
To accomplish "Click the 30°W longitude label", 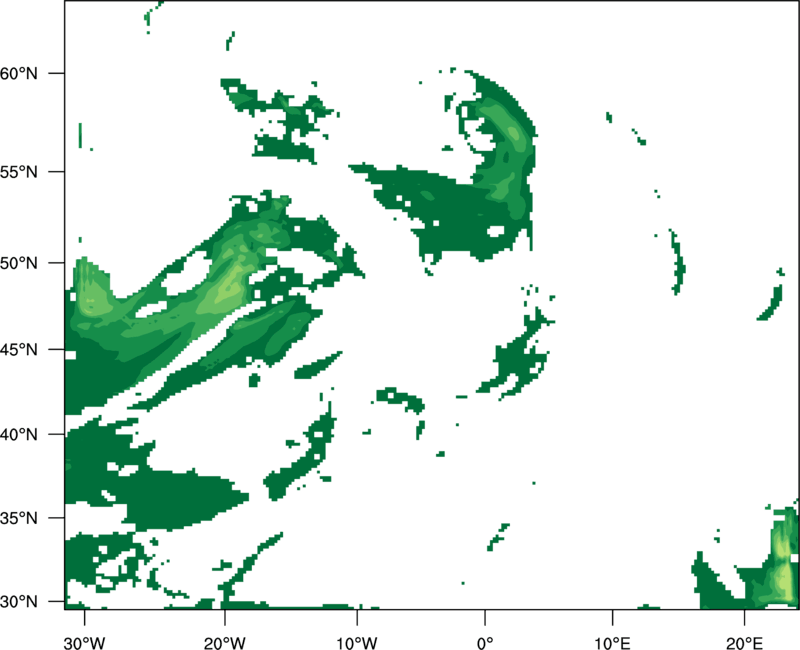I will click(x=85, y=643).
